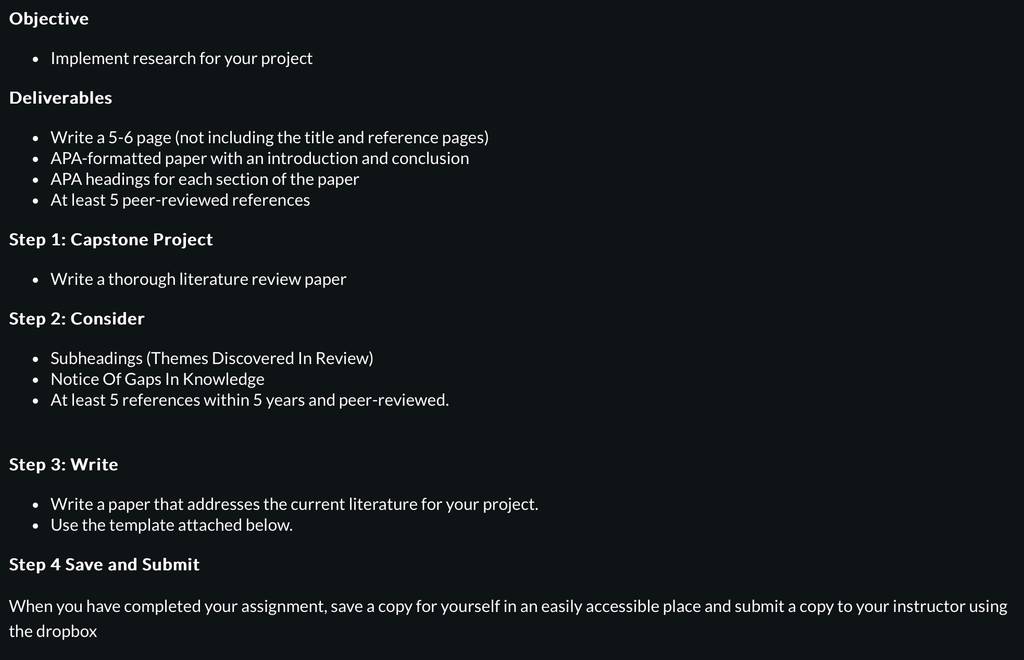The image size is (1024, 660).
Task: Click 'Write a paper that addresses' bullet
Action: tap(295, 505)
